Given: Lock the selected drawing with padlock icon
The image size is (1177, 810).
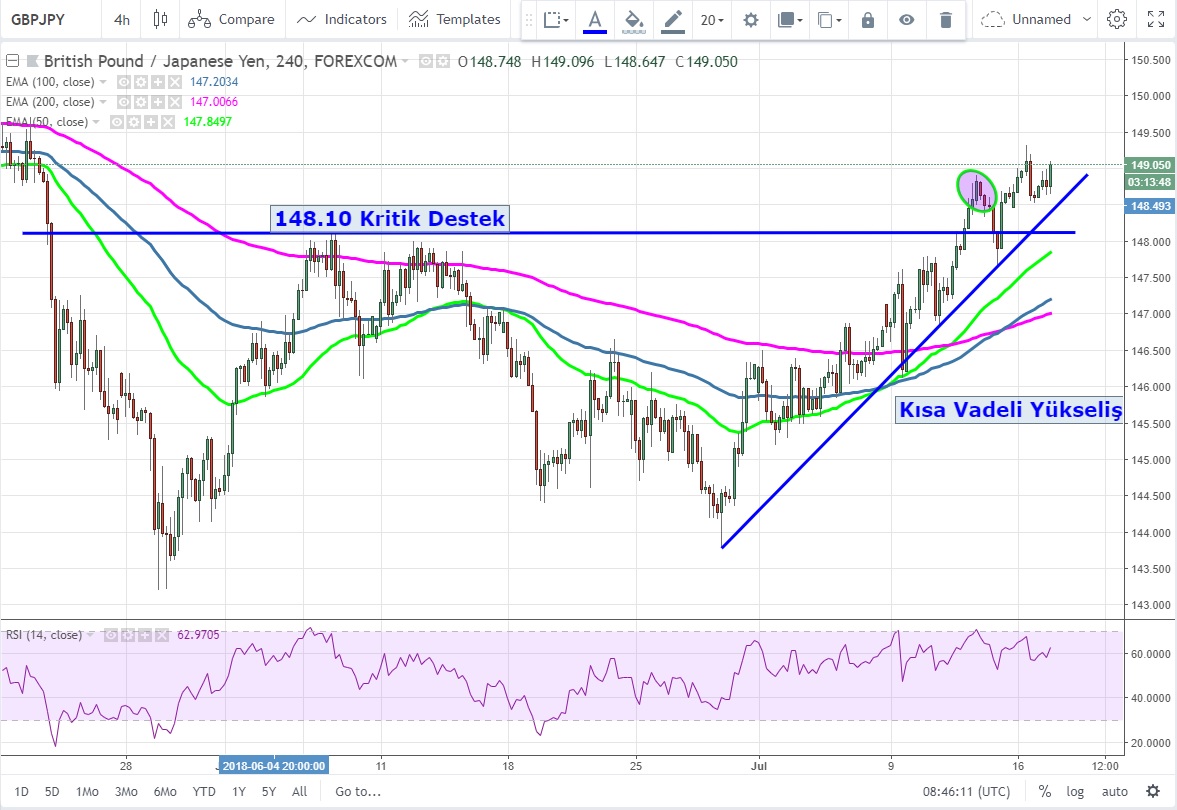Looking at the screenshot, I should tap(868, 19).
